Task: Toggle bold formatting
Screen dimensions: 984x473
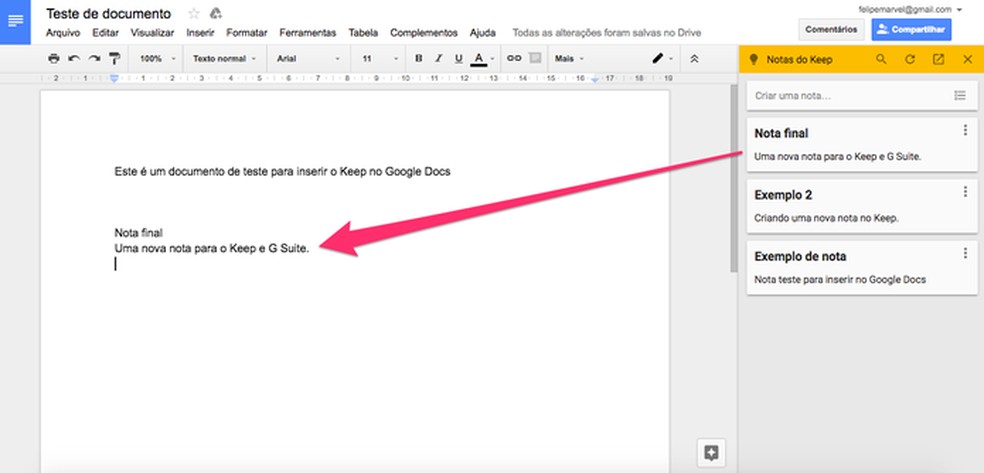Action: [419, 58]
